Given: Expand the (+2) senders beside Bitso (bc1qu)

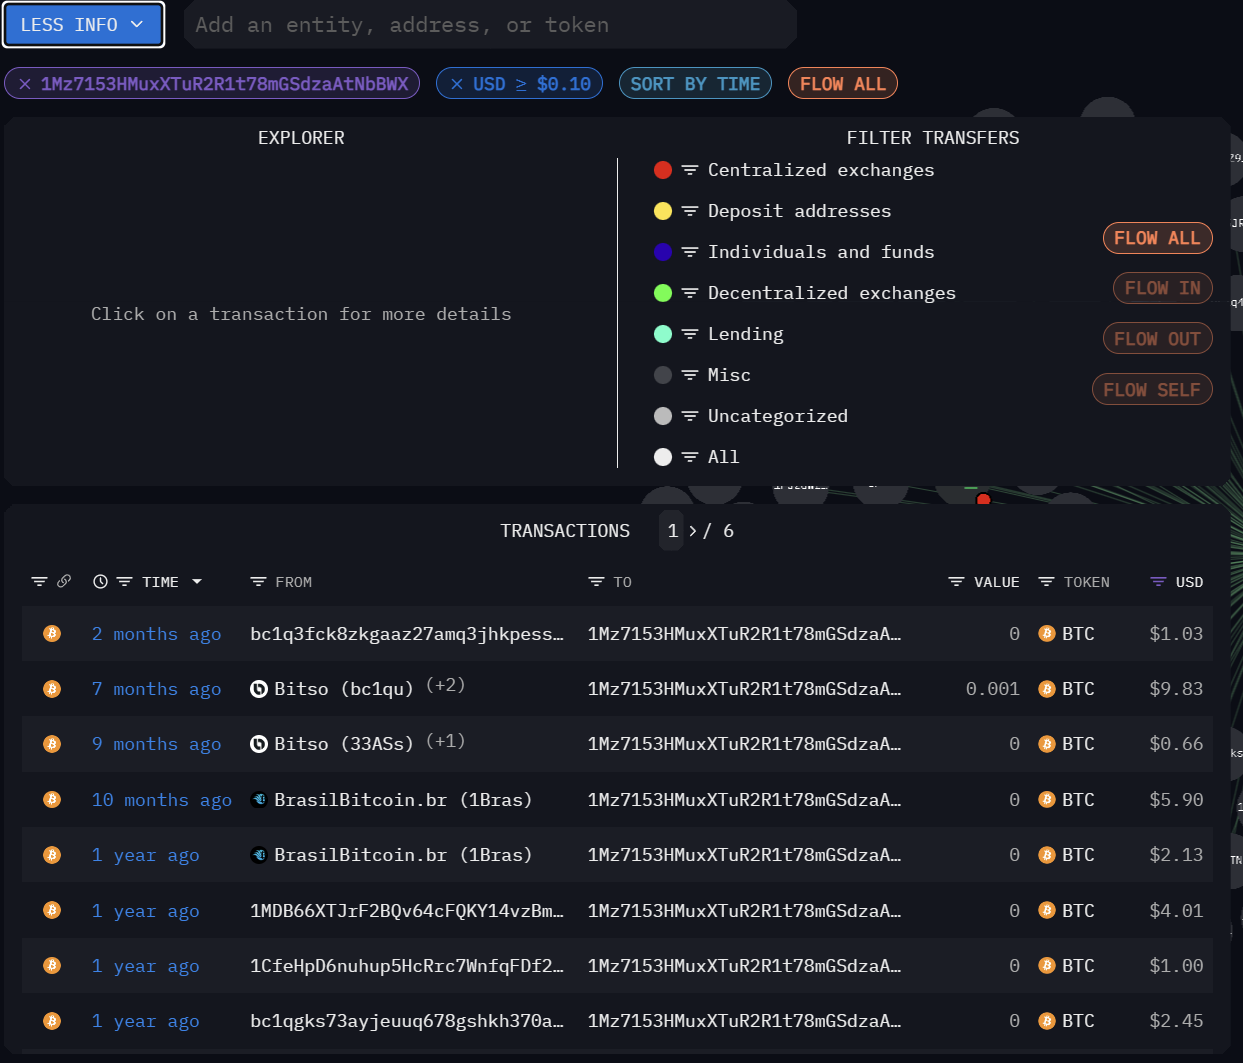Looking at the screenshot, I should [x=445, y=685].
